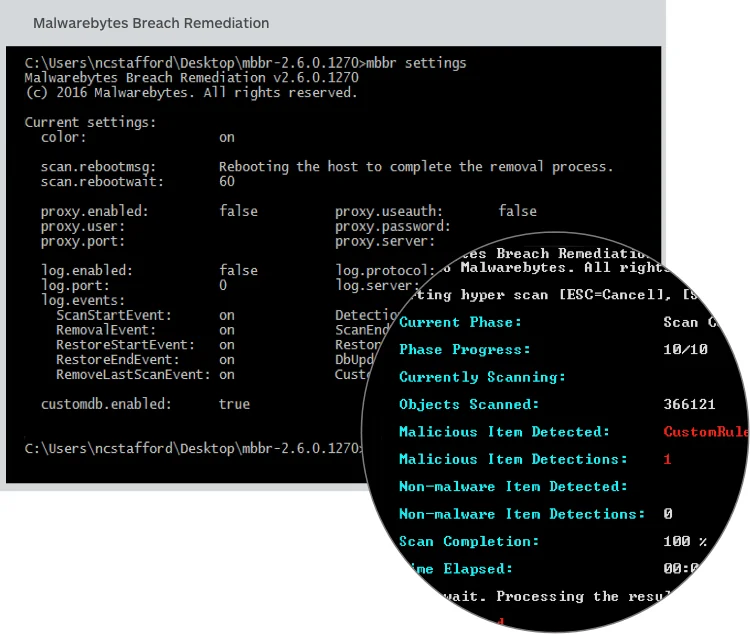Click the 'Elapsed:' time label

click(478, 569)
